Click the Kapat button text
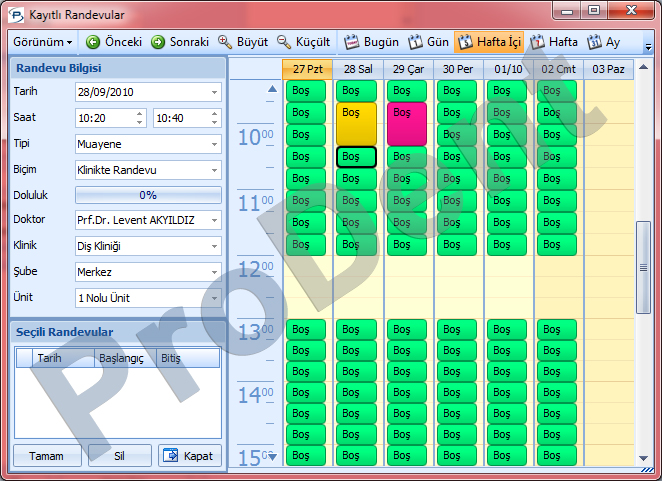662x481 pixels. [x=198, y=456]
